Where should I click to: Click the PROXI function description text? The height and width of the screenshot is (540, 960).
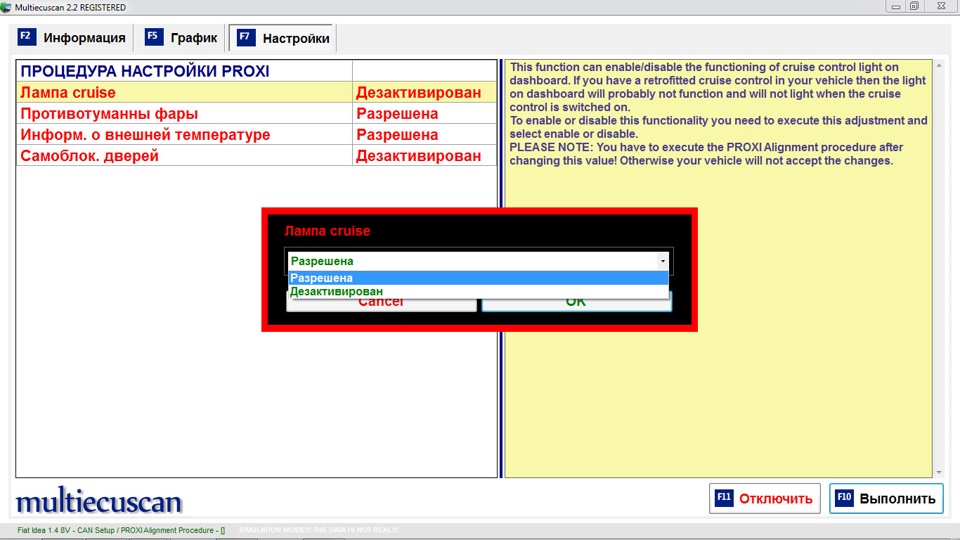click(718, 114)
